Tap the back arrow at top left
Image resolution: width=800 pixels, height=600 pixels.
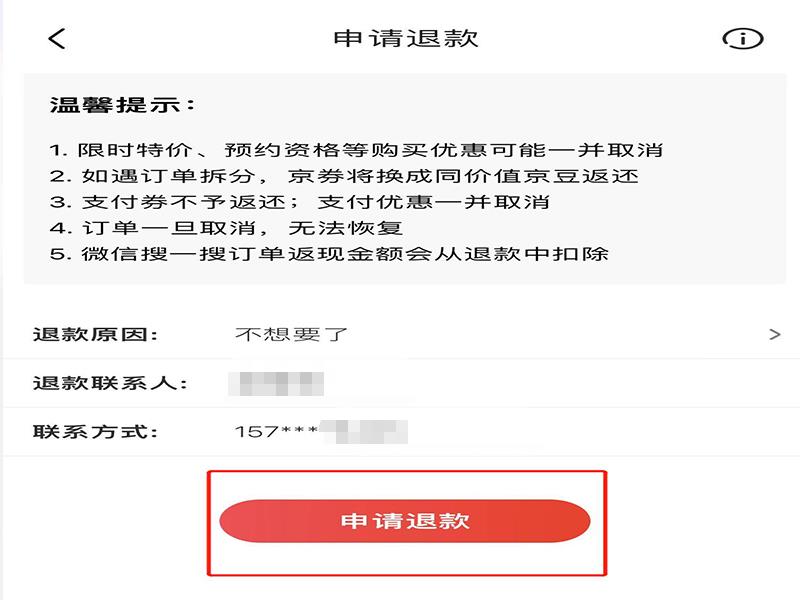[x=57, y=39]
